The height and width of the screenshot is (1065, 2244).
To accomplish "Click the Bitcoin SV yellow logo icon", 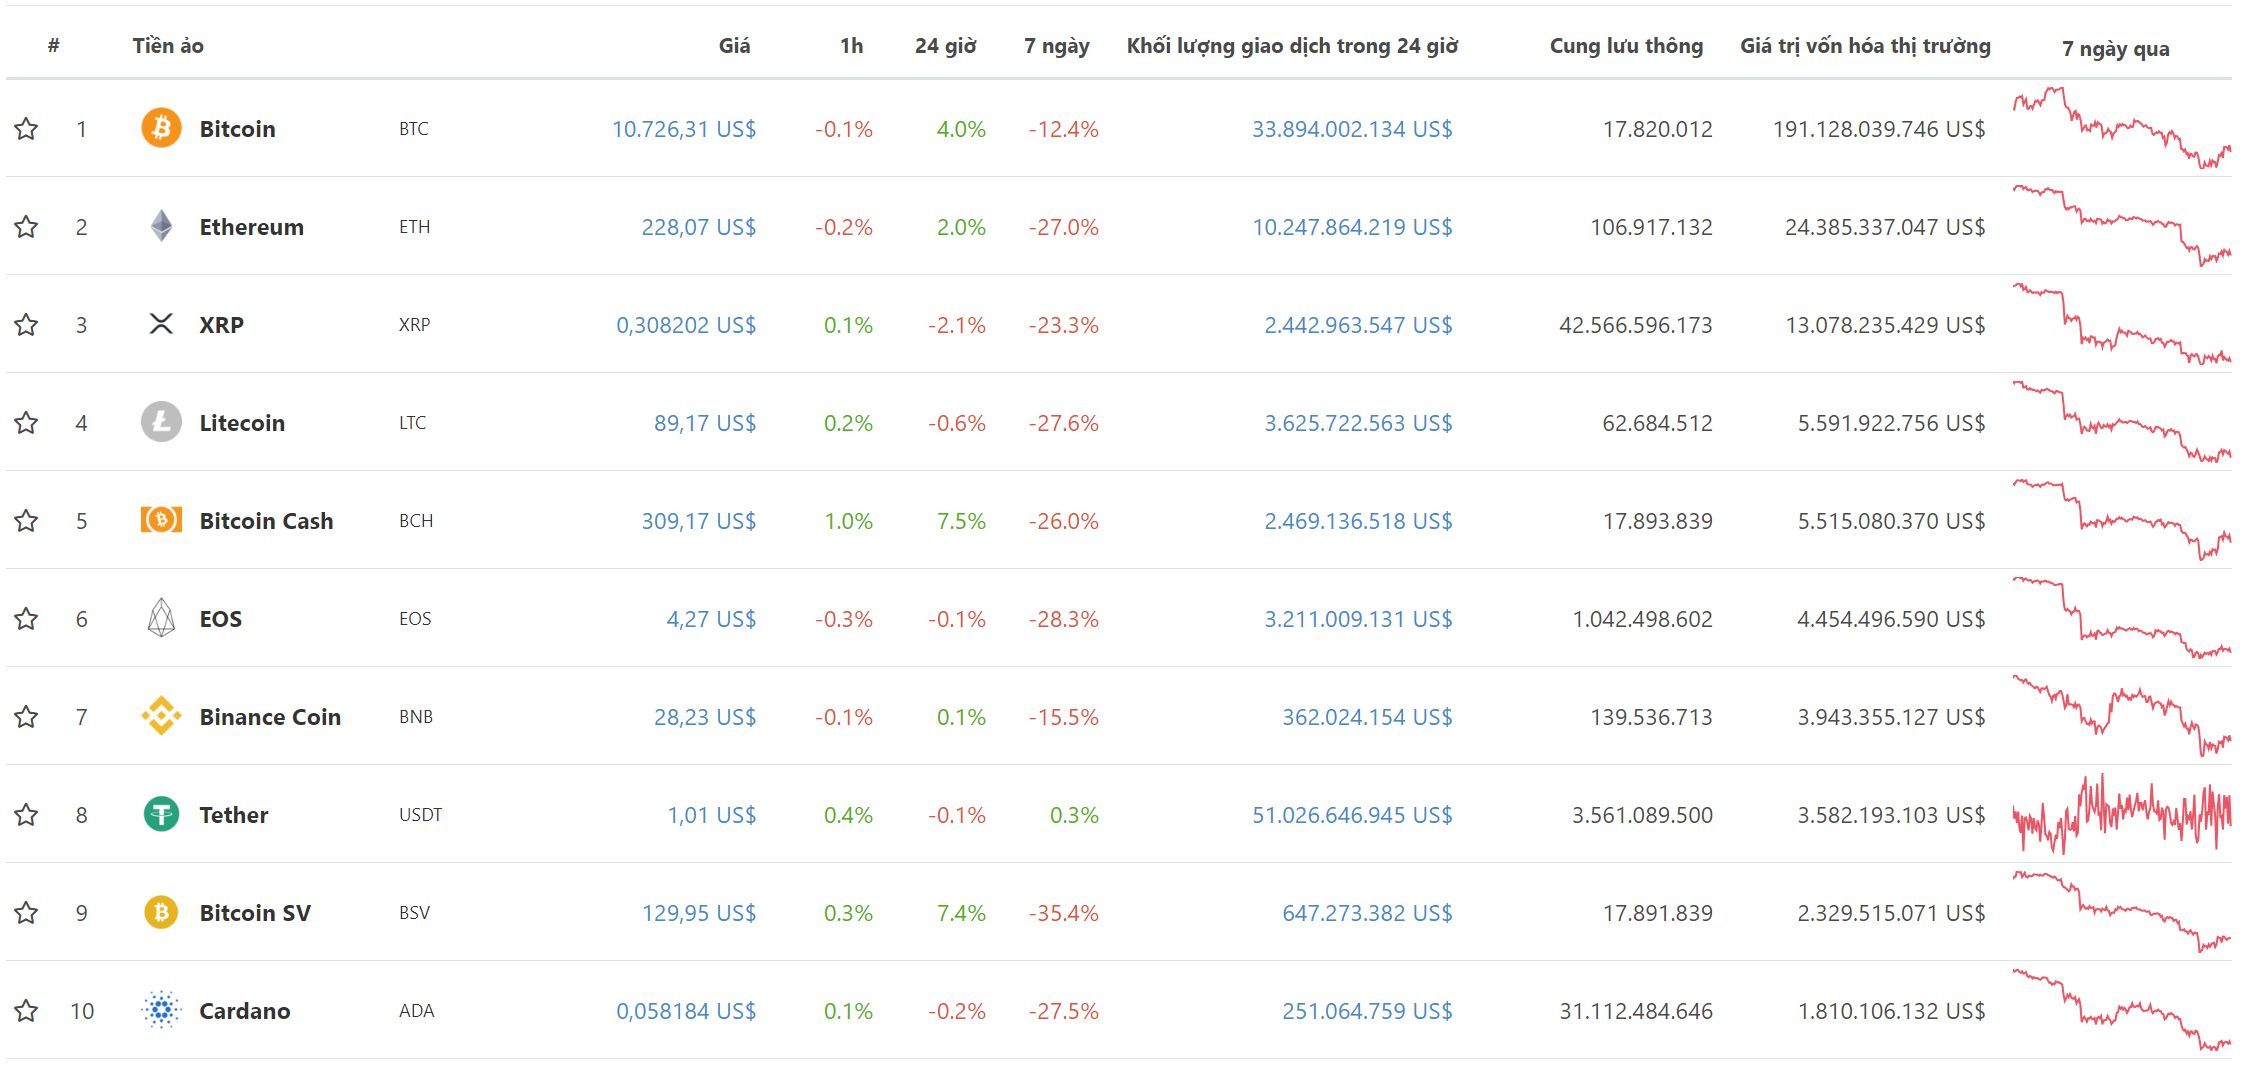I will [x=161, y=912].
